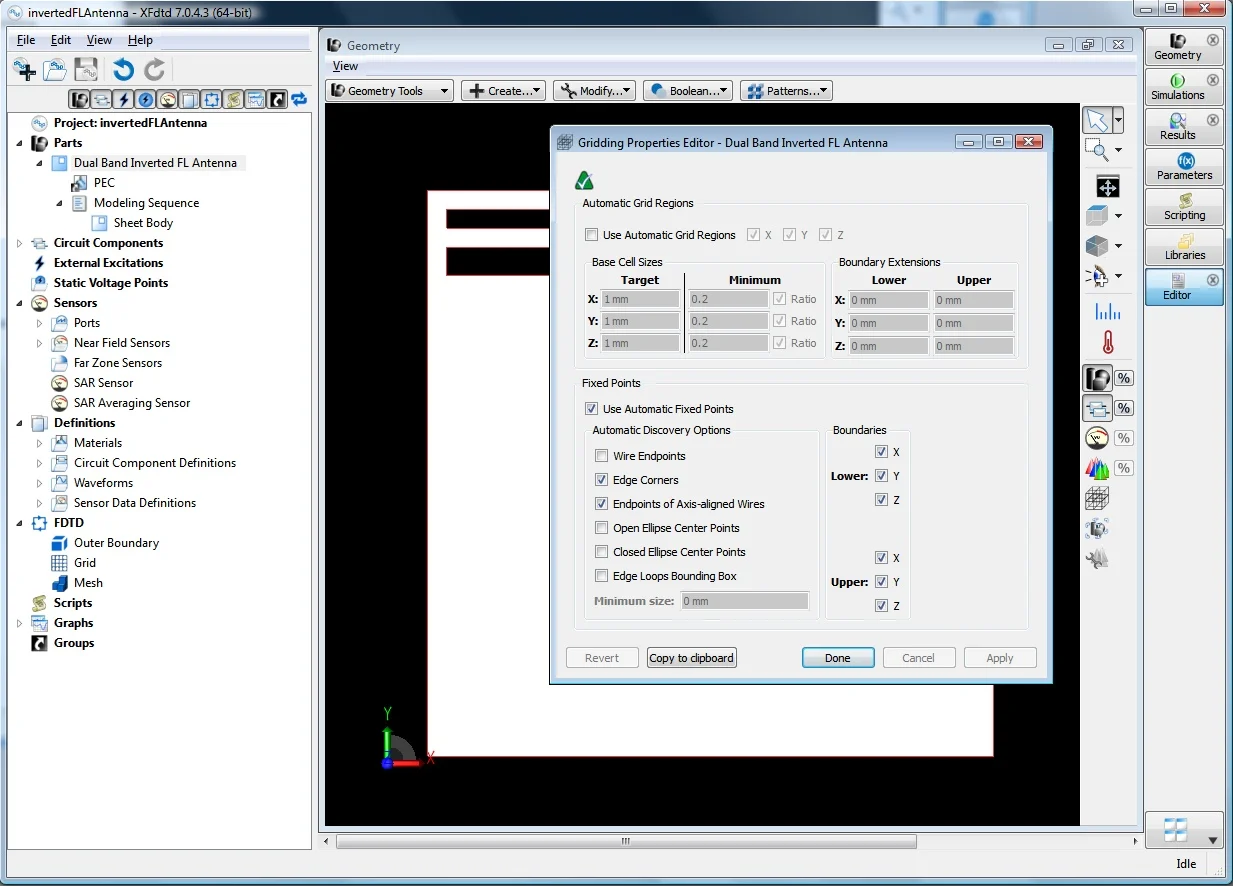Toggle the 3D mesh grid view icon
Screen dimensions: 1233x886
coord(1097,498)
